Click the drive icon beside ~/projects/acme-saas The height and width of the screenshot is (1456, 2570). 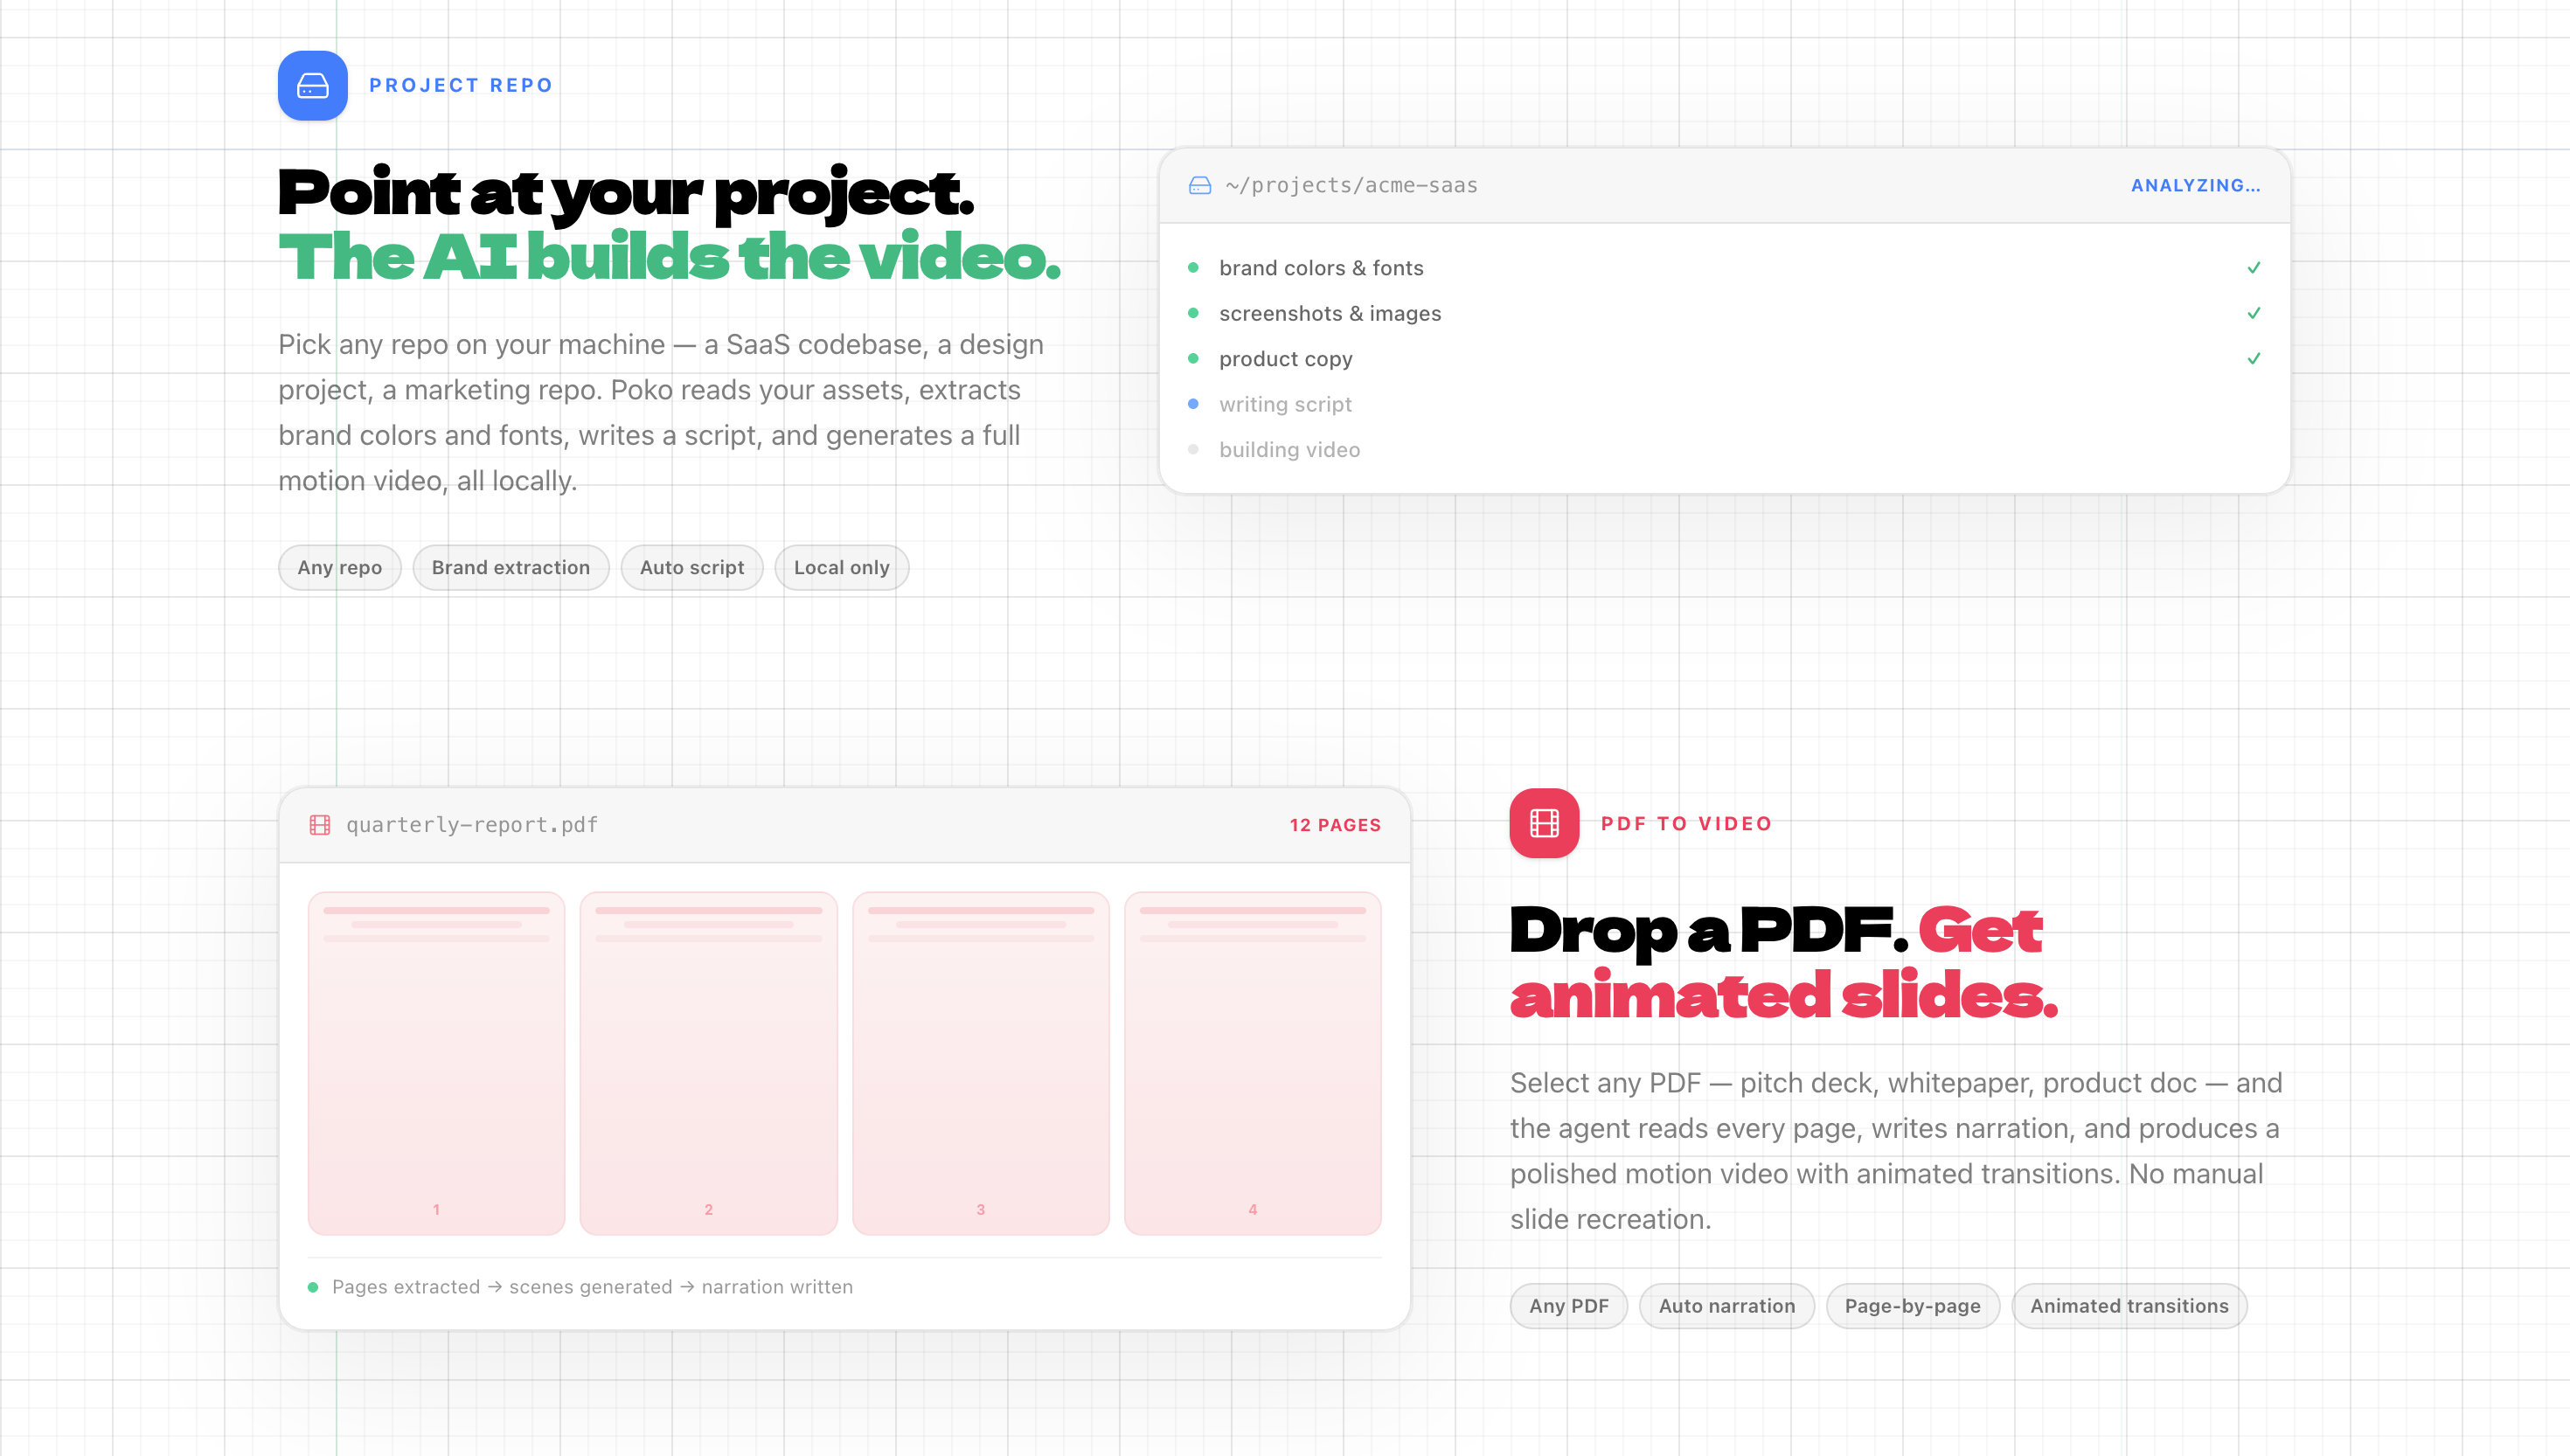1200,186
